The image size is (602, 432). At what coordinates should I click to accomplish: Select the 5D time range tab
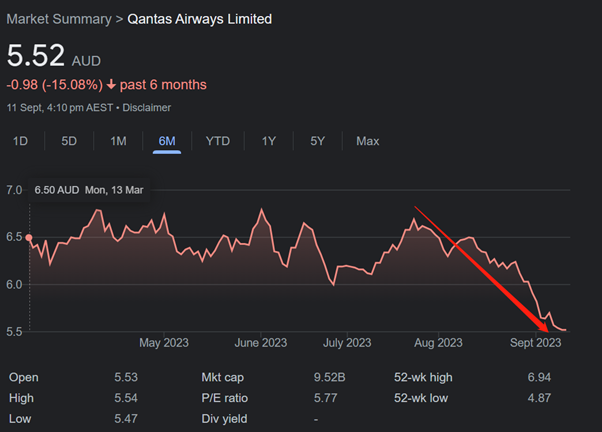pos(69,141)
